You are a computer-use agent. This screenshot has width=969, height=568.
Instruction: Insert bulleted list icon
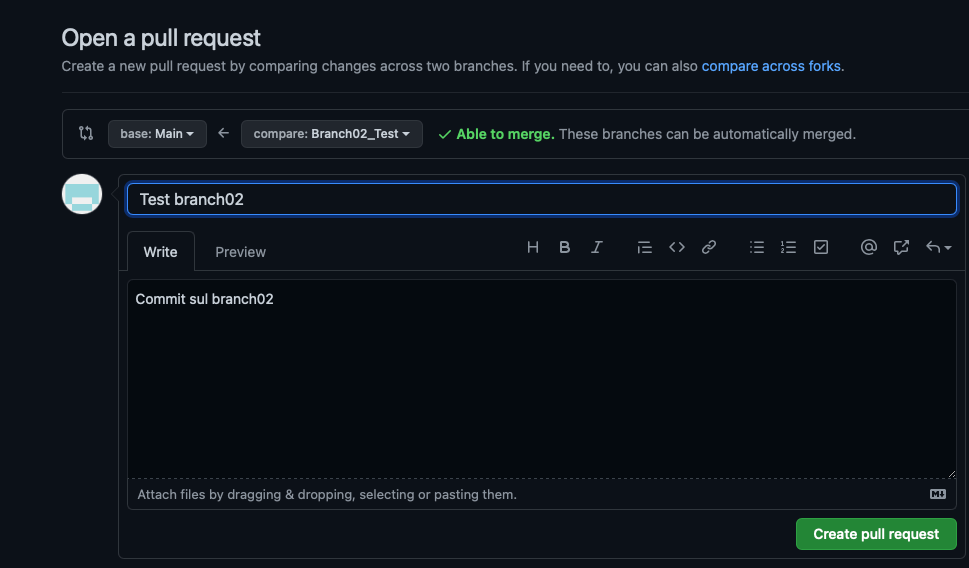(756, 247)
